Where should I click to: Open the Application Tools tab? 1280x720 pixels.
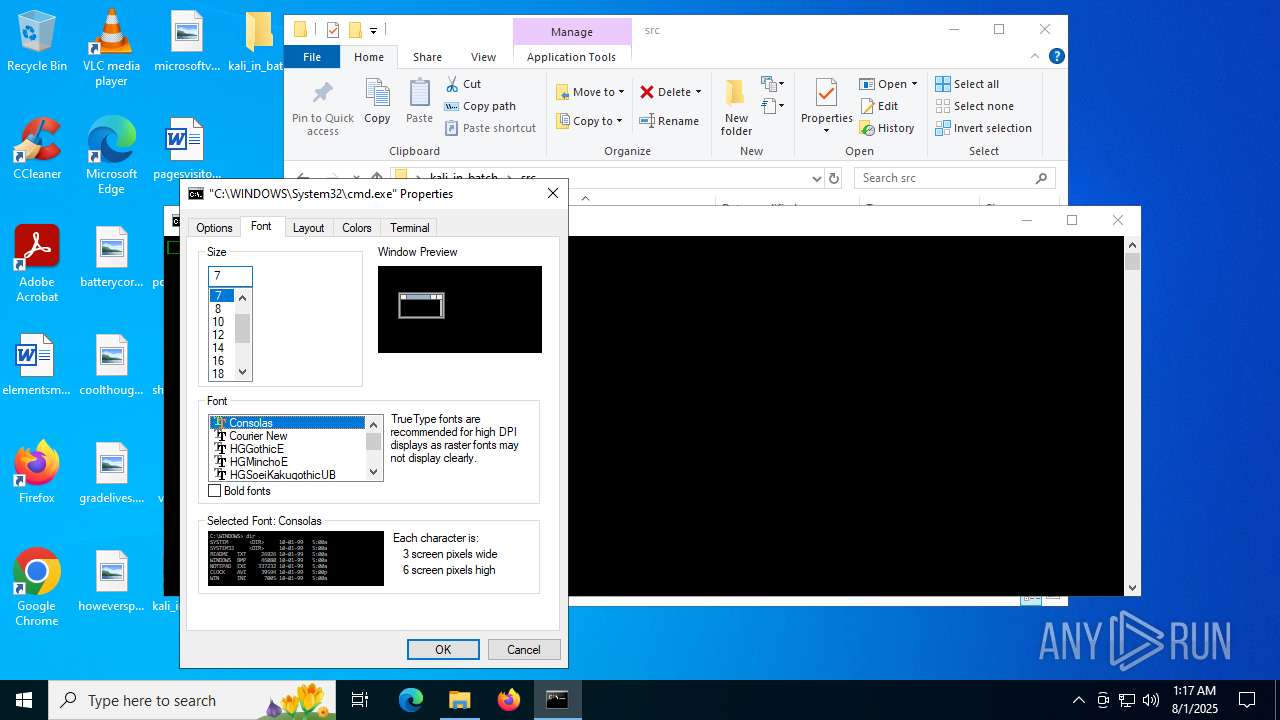pos(571,57)
